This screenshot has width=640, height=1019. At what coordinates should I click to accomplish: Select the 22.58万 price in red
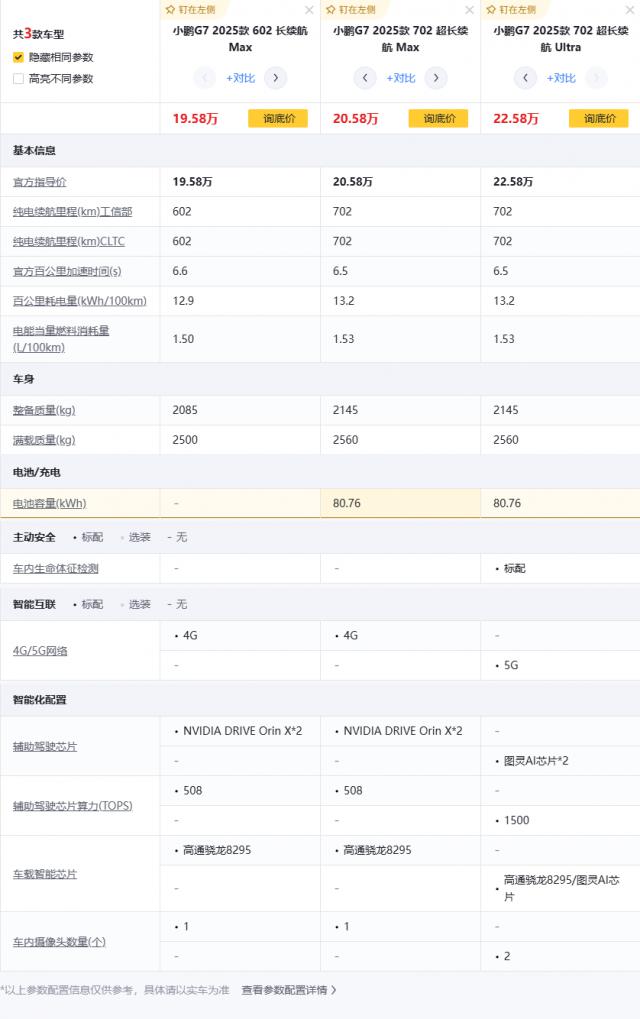point(516,118)
